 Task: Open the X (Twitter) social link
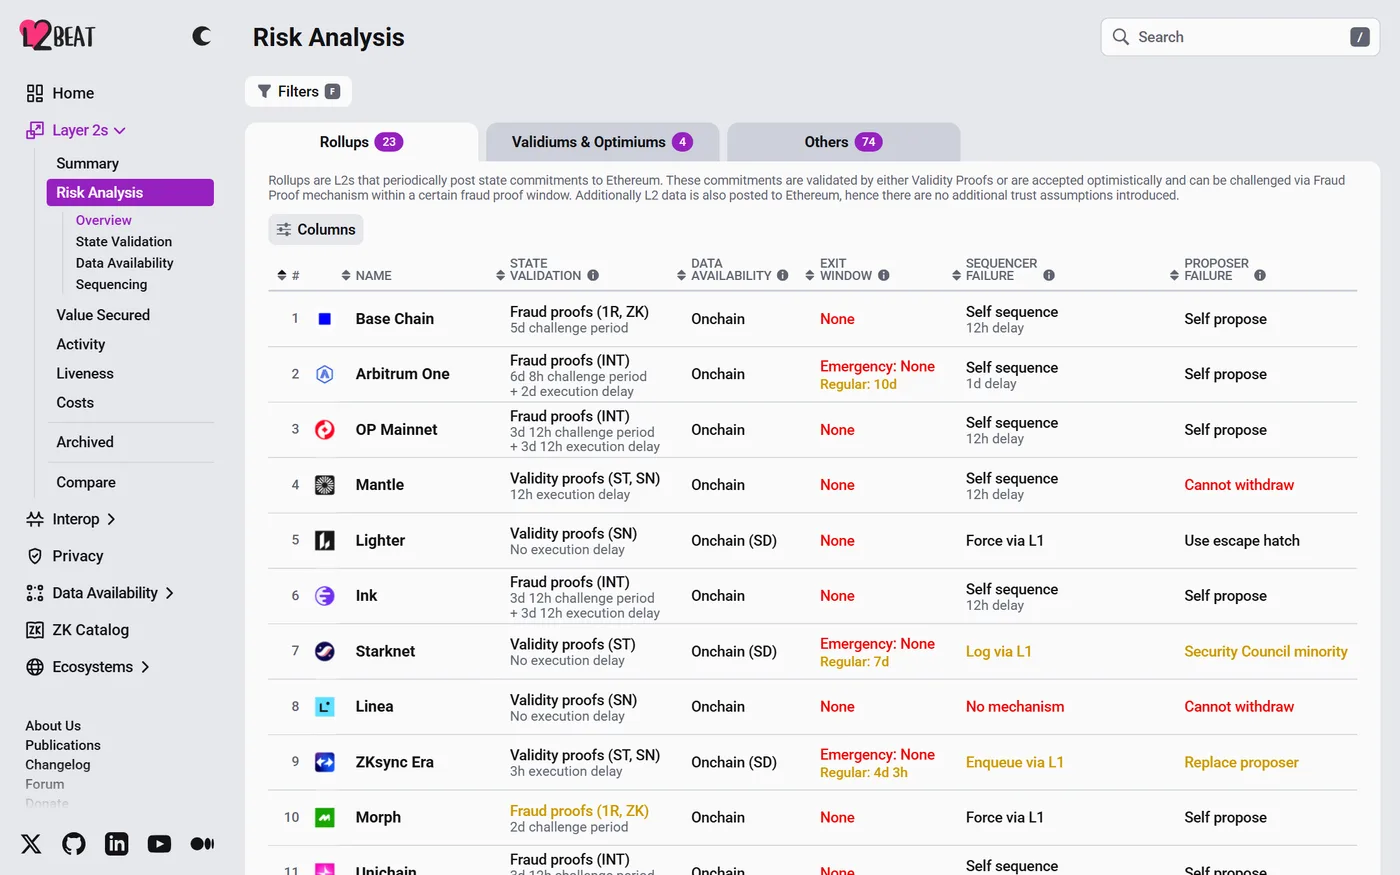(x=31, y=844)
